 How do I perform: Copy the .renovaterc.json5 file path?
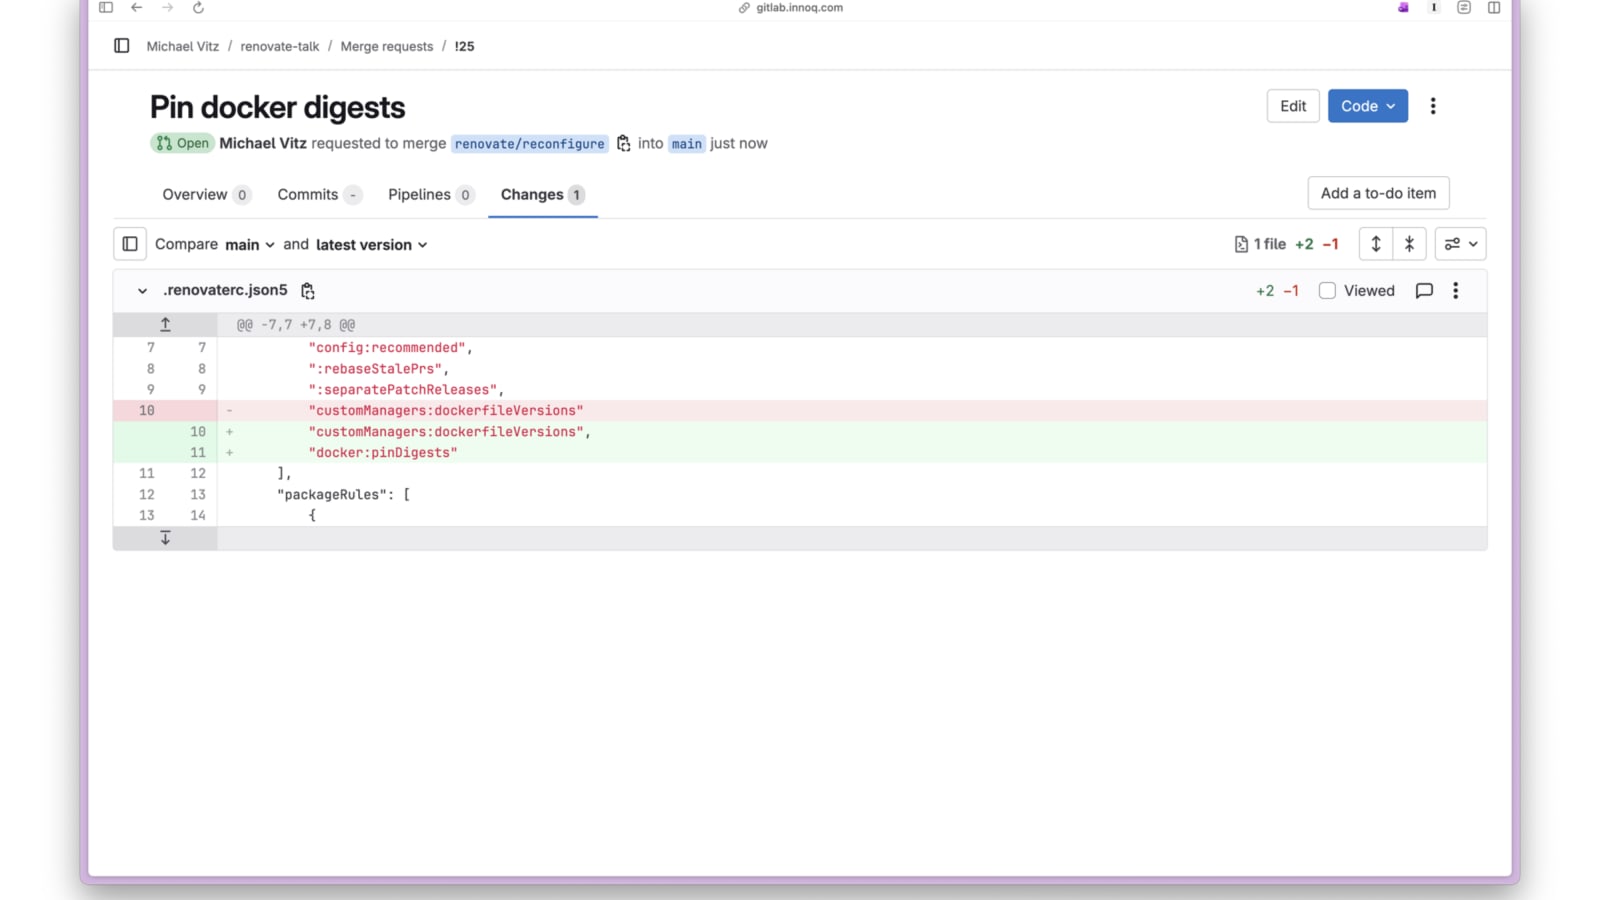pyautogui.click(x=308, y=291)
